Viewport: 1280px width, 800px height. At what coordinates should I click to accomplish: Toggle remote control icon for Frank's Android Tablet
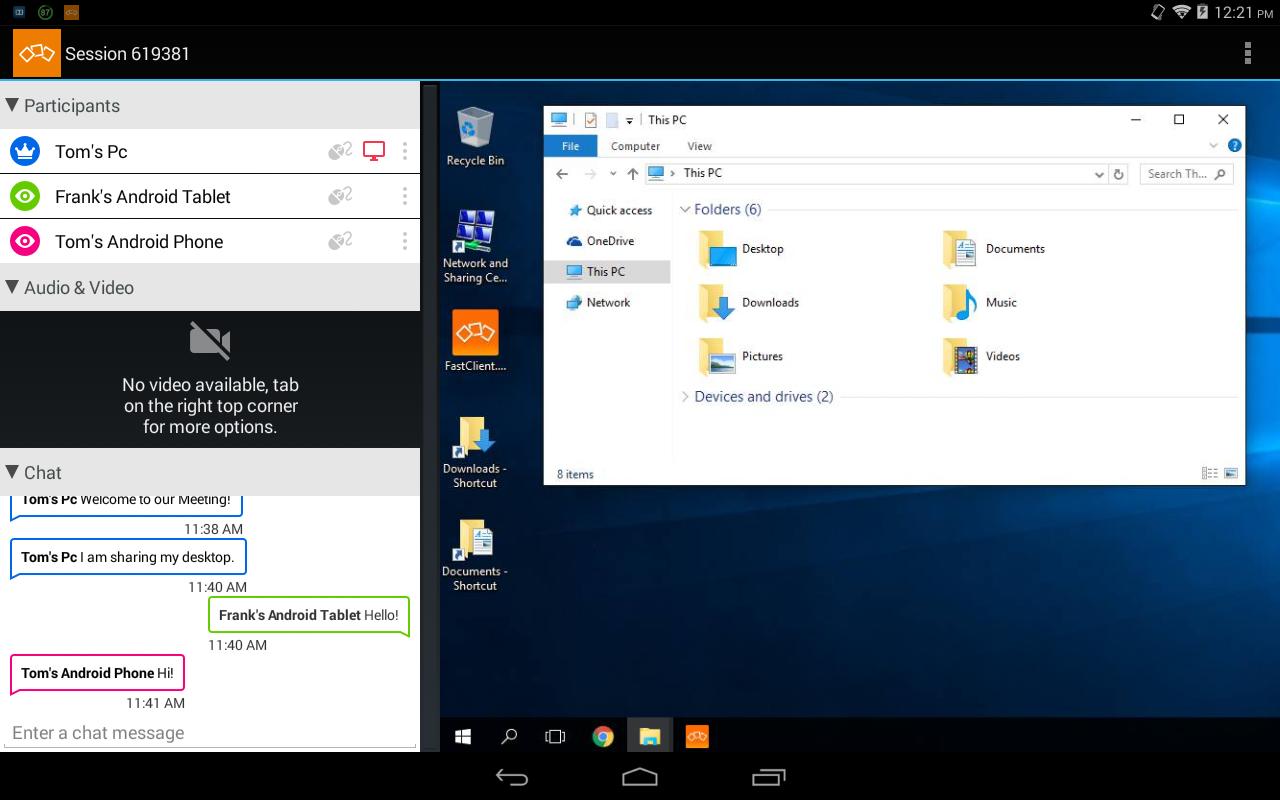[340, 196]
